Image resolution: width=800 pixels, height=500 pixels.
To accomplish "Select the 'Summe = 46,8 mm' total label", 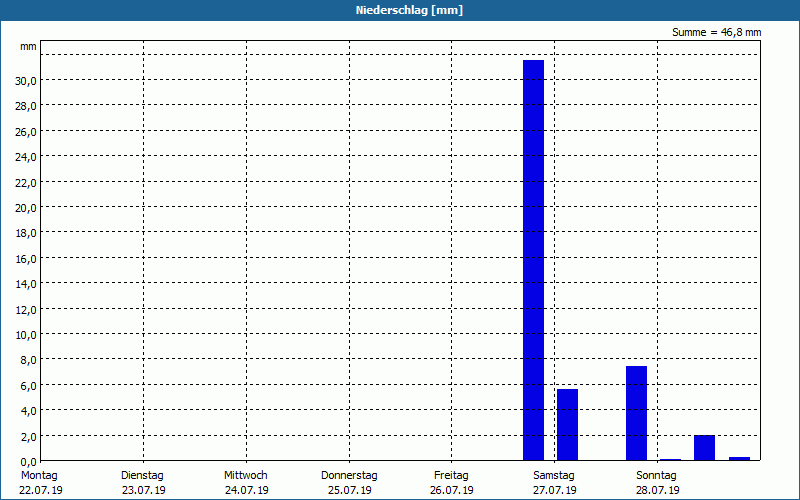I will click(716, 32).
